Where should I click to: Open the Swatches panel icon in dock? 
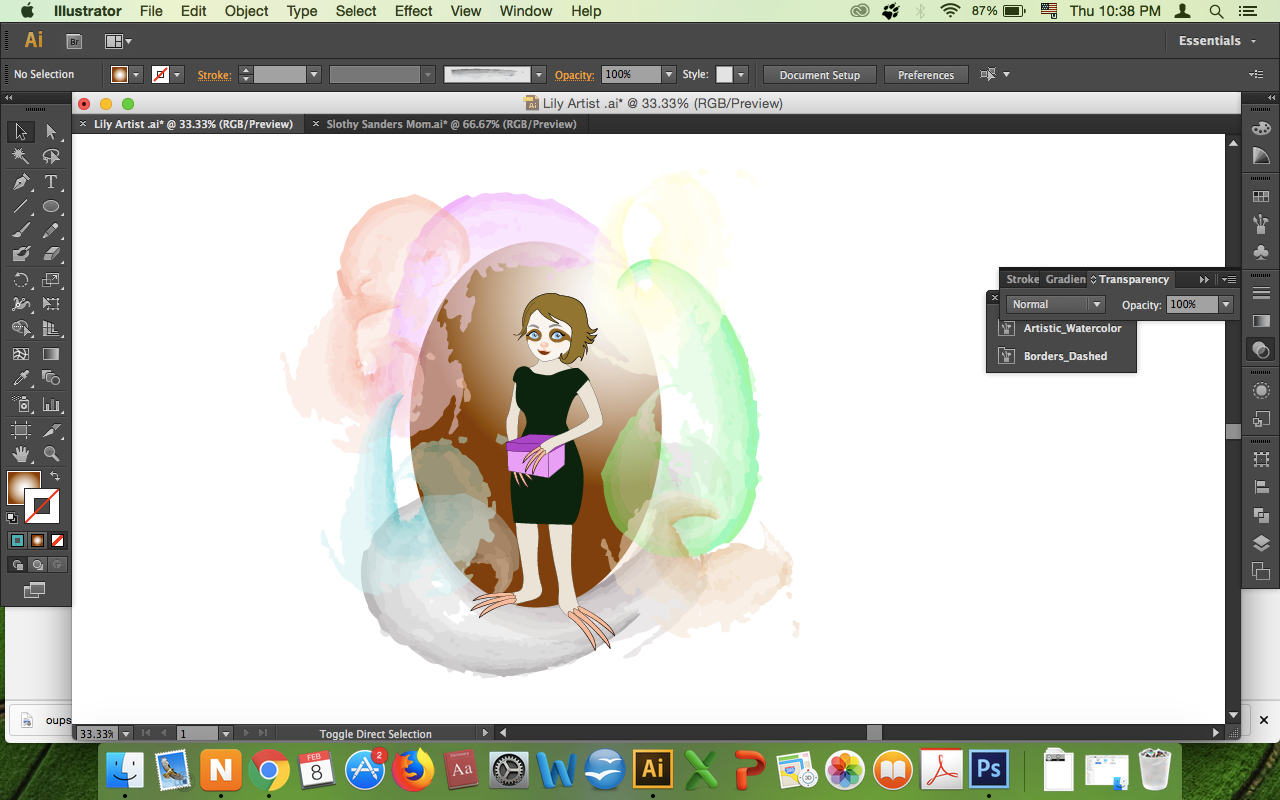[1261, 197]
